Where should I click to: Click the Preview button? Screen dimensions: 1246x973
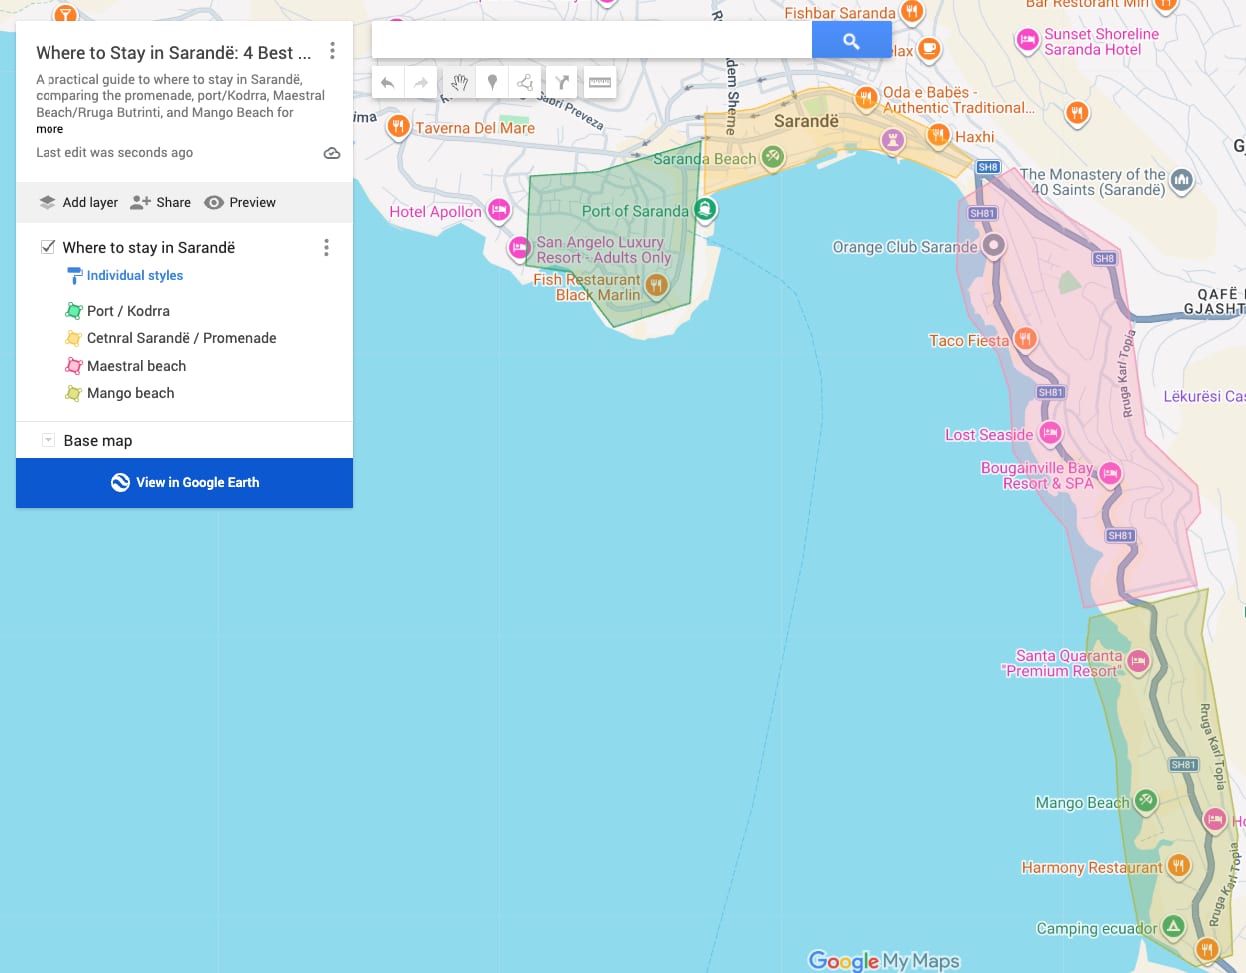click(x=240, y=202)
